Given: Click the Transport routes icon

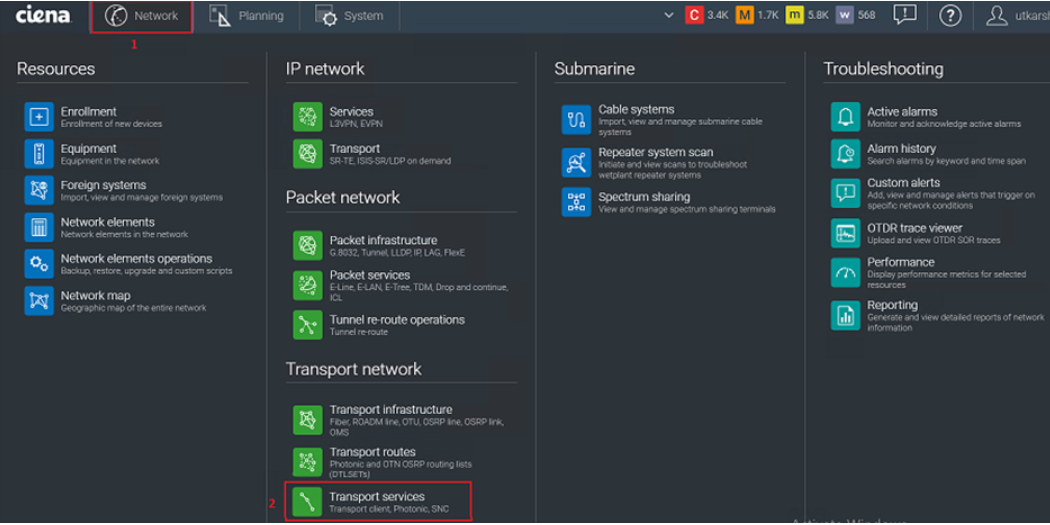Looking at the screenshot, I should (x=307, y=462).
